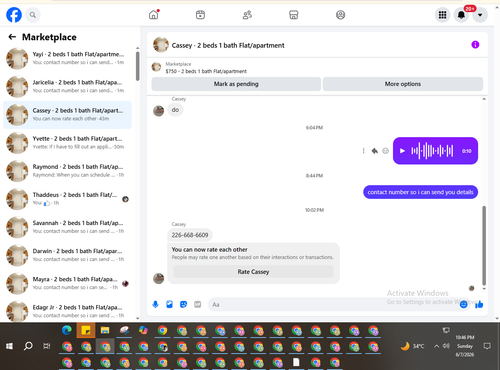500x370 pixels.
Task: Open the Savannah conversation
Action: click(x=67, y=227)
